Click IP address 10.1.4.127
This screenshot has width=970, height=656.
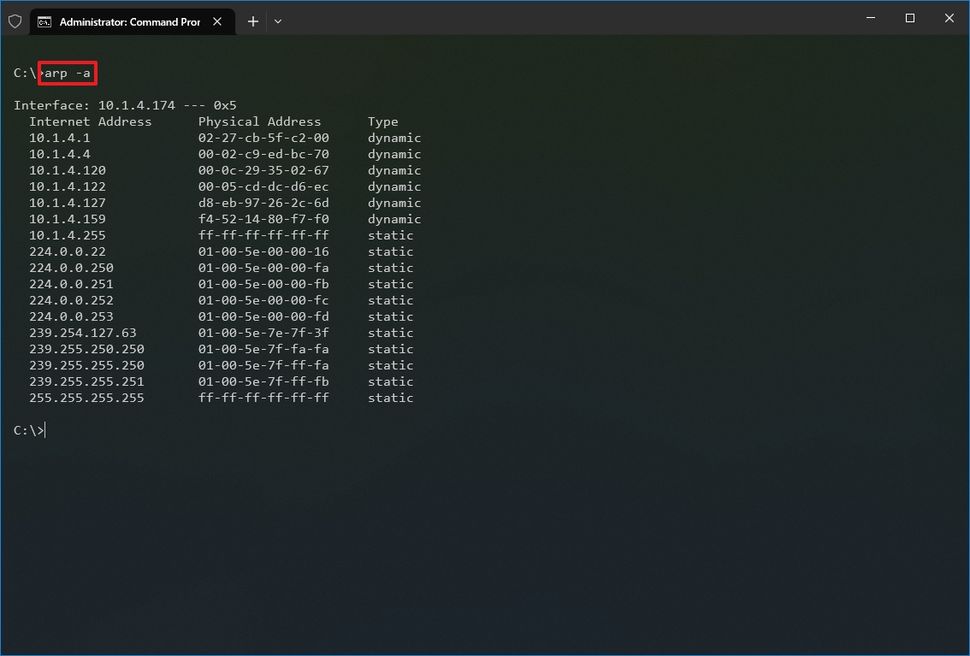point(67,202)
